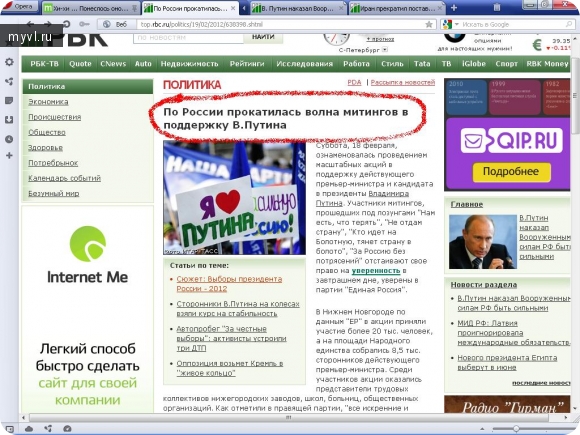The width and height of the screenshot is (580, 435).
Task: Open 'Сюжет: Выборы президента России - 2012' link
Action: (x=229, y=284)
